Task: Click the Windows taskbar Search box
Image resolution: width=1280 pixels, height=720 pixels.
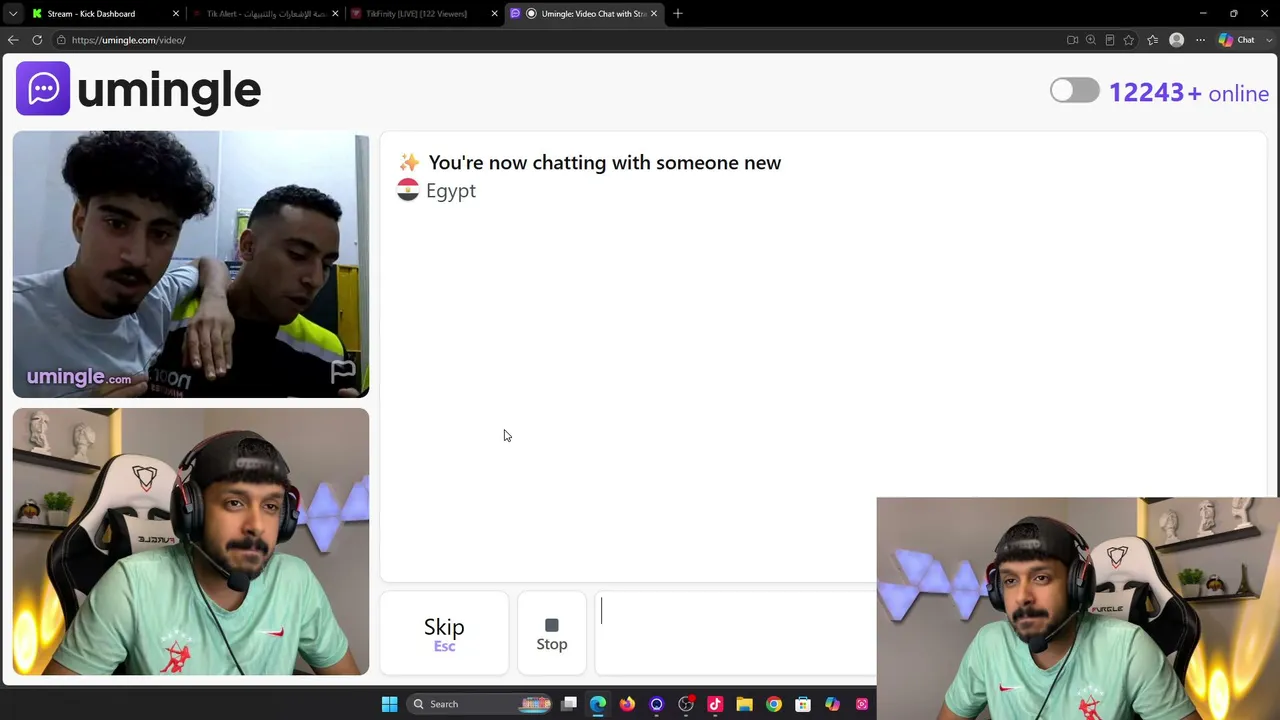Action: pos(478,704)
